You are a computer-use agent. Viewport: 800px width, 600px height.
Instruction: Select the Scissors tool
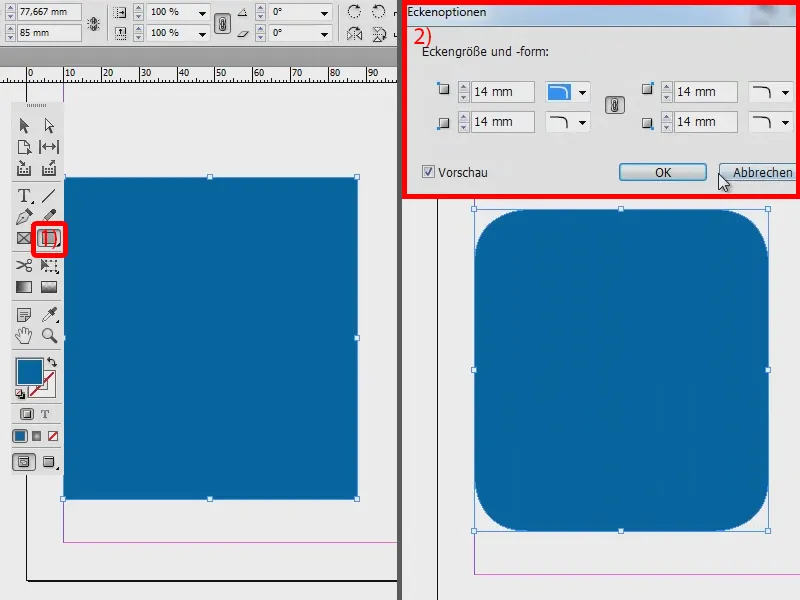(x=24, y=265)
